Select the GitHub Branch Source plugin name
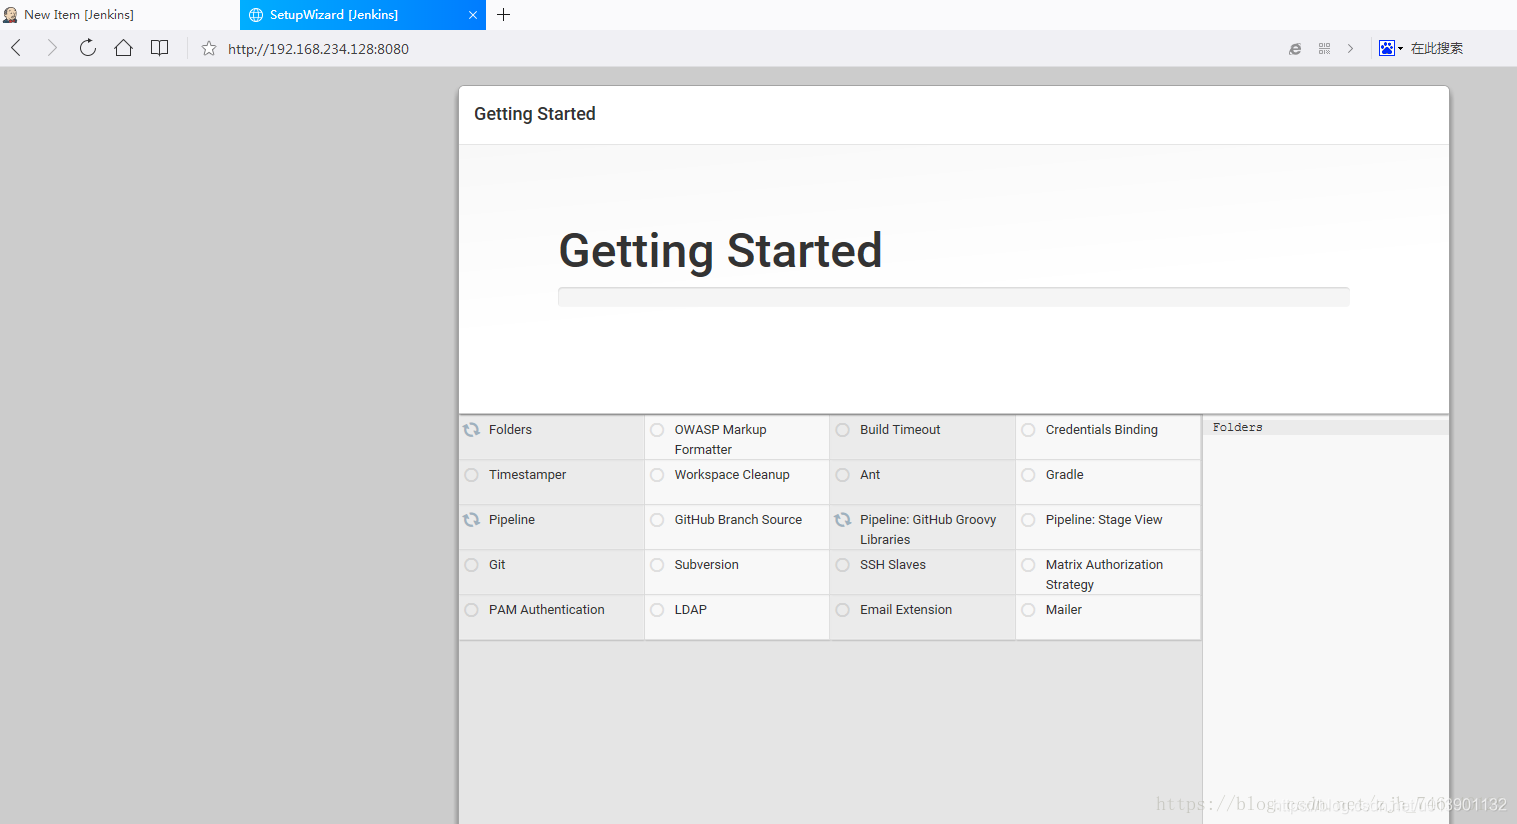Screen dimensions: 1517x824 [x=738, y=520]
